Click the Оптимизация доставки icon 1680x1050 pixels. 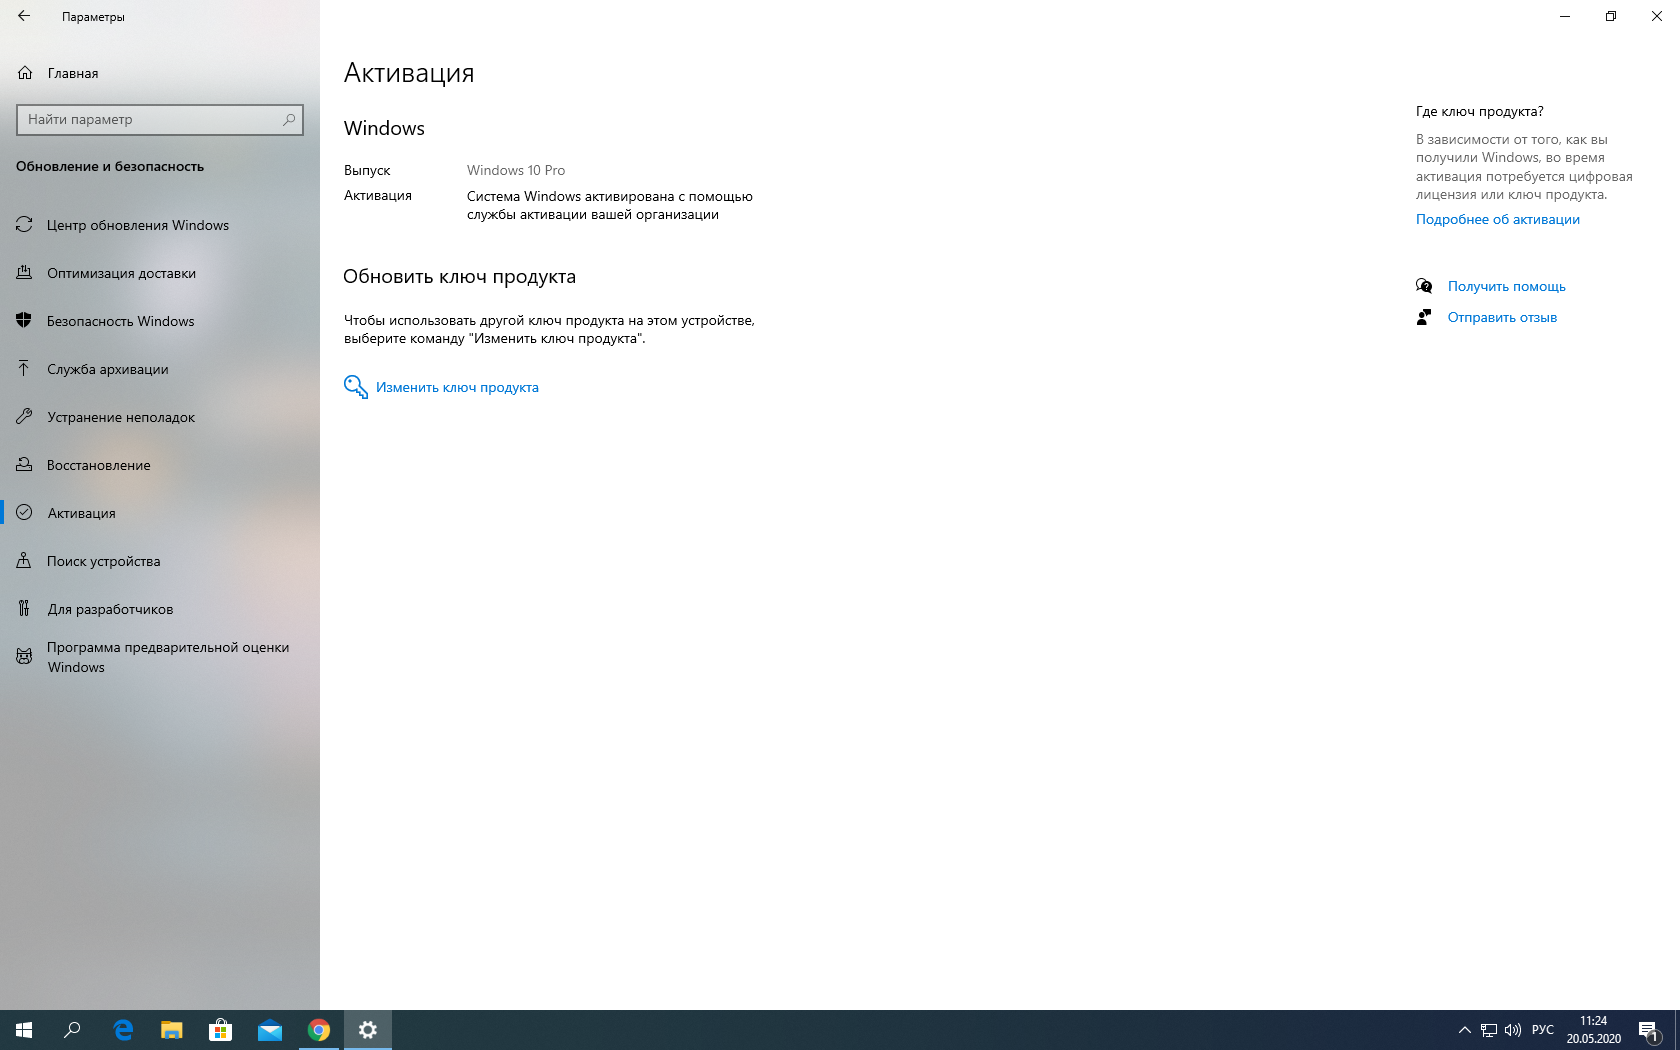[24, 273]
